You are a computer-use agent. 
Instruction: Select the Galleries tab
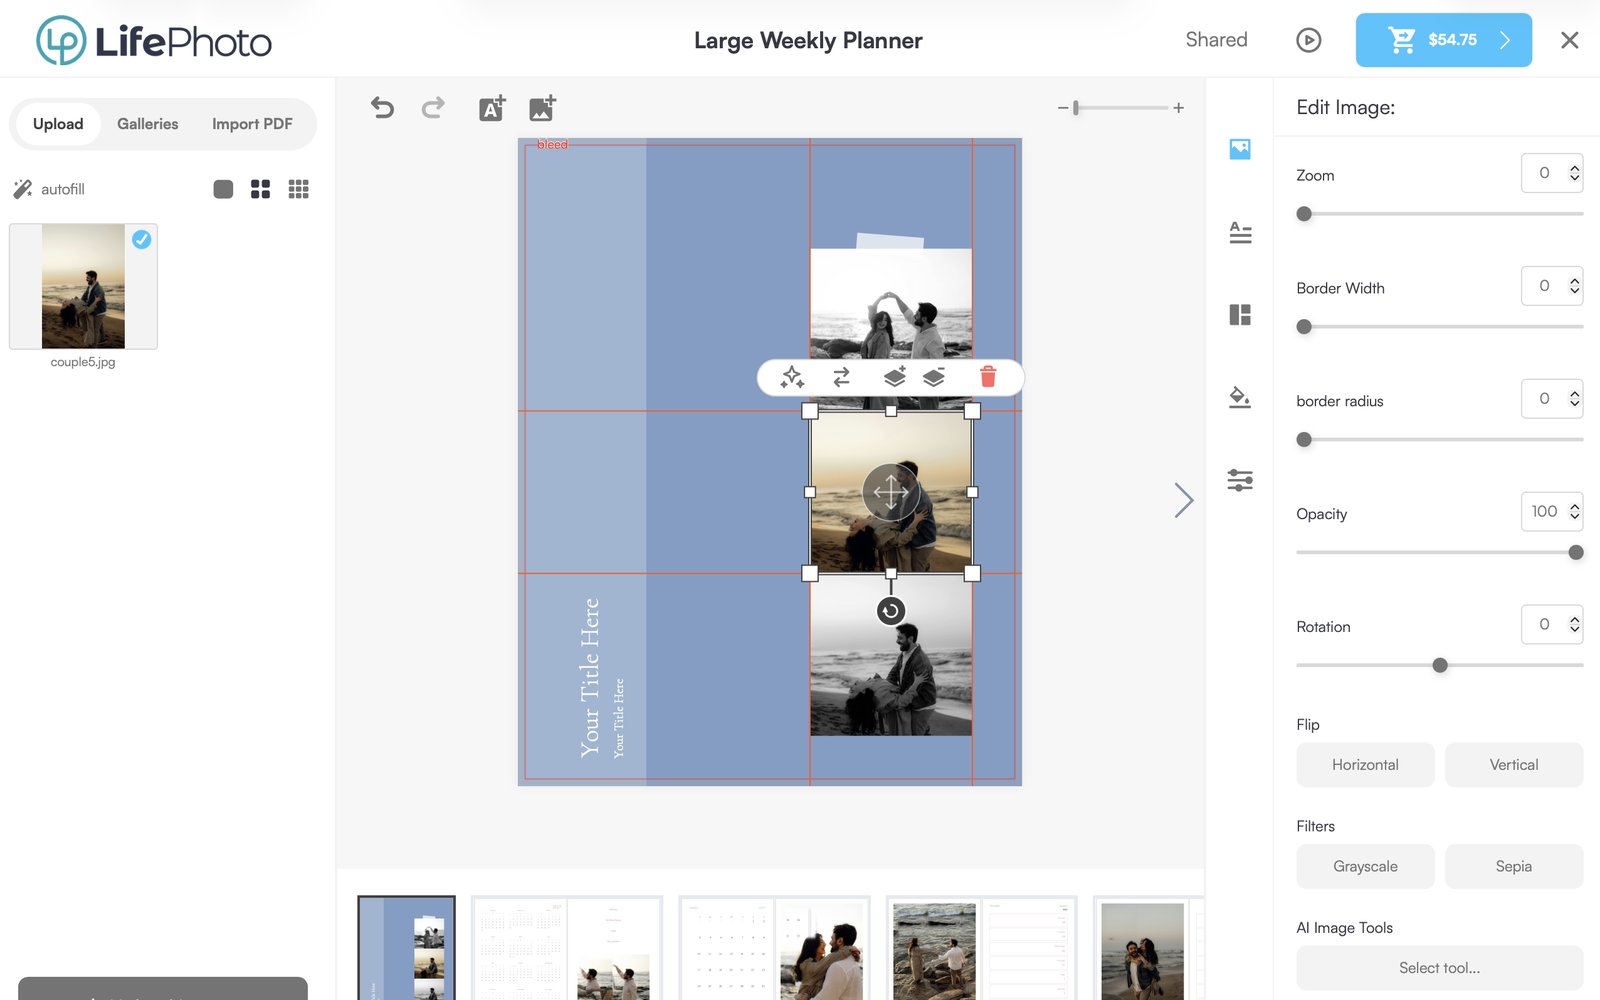147,124
